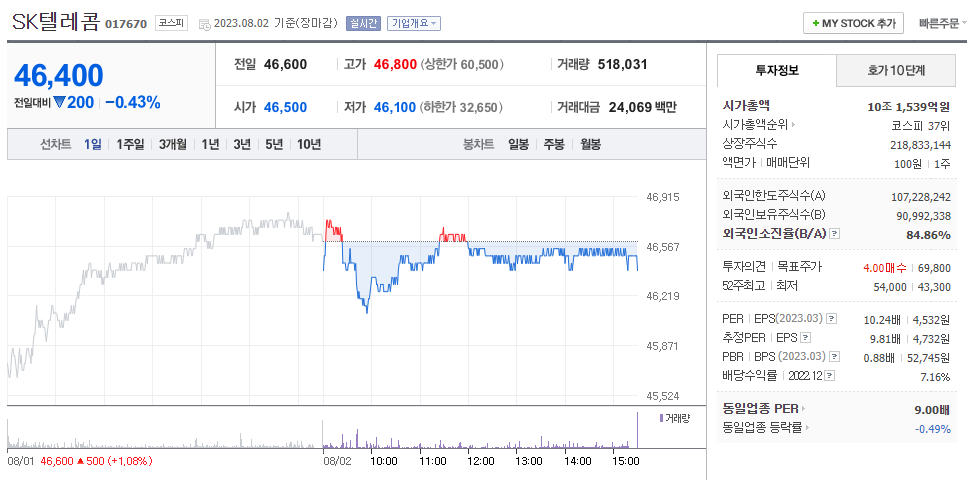
Task: Click the stock code 017670
Action: tap(126, 24)
